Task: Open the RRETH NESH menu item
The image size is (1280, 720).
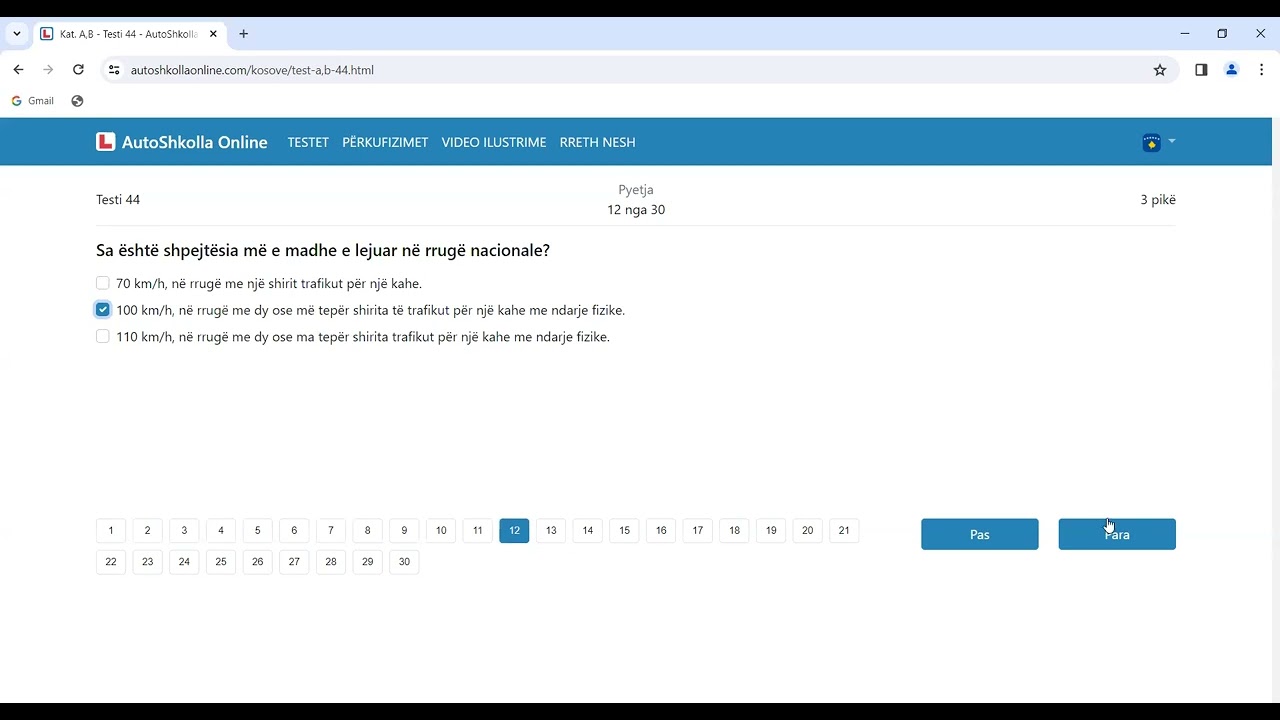Action: [597, 142]
